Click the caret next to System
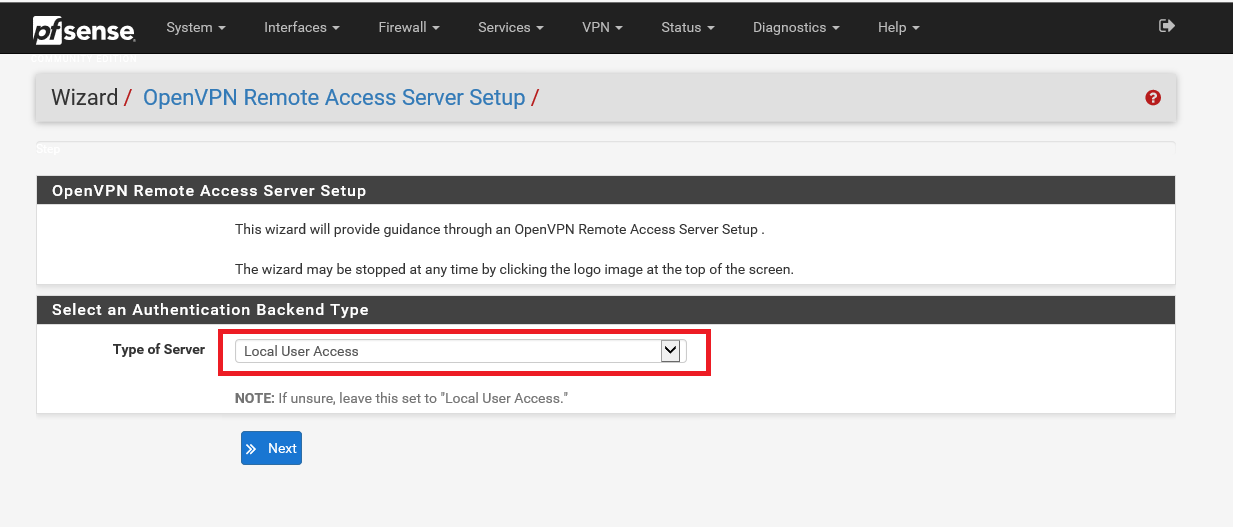 [221, 28]
